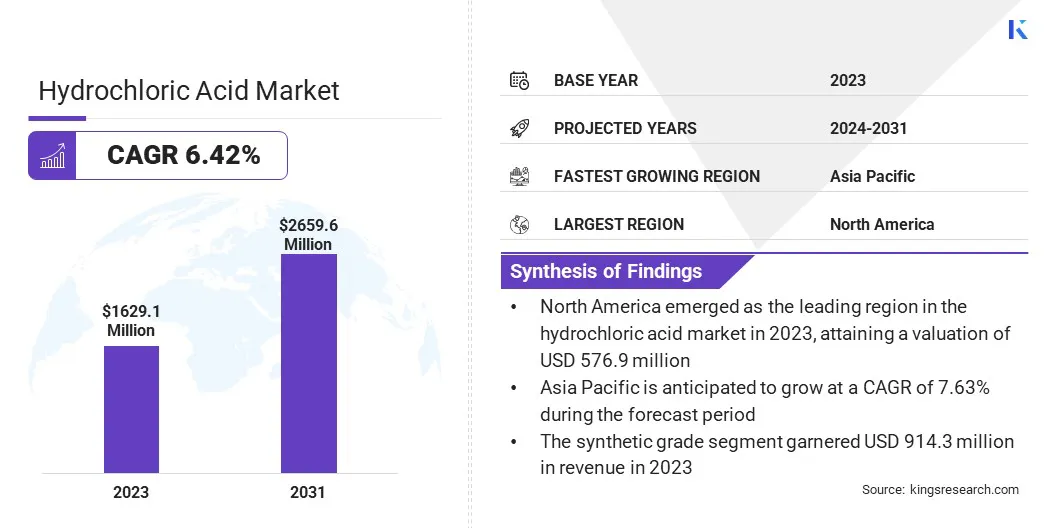Select the 2031 purple bar

(x=308, y=363)
